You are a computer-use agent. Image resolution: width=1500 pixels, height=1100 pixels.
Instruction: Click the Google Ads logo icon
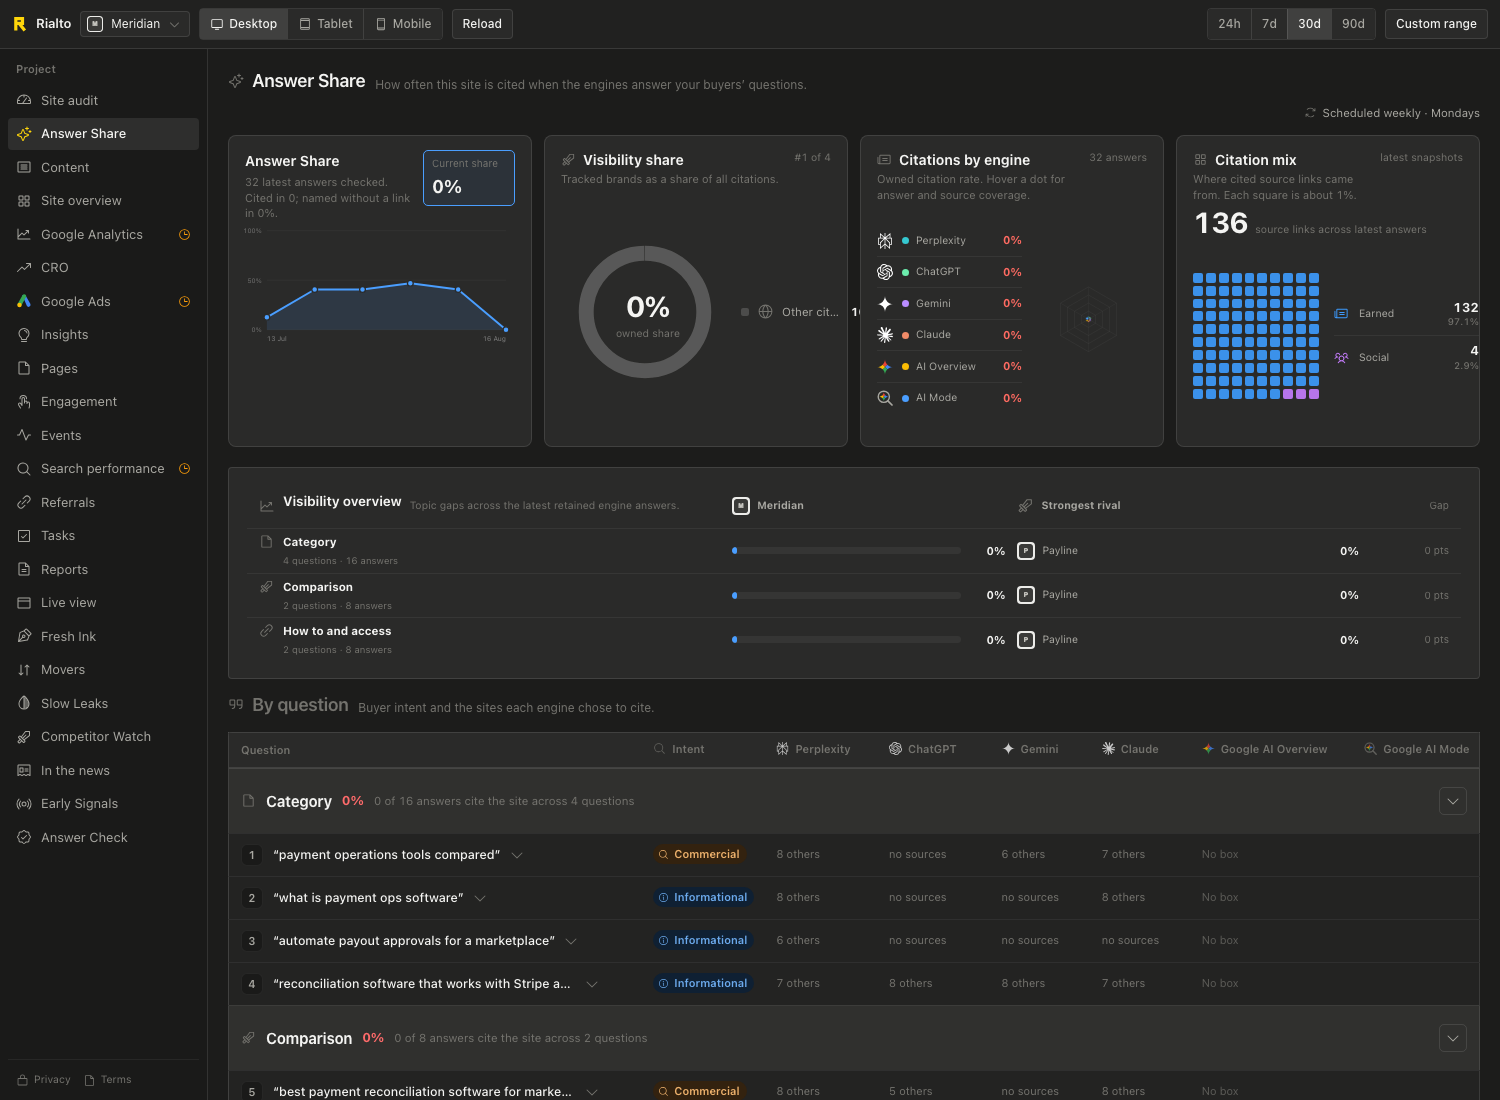tap(24, 301)
